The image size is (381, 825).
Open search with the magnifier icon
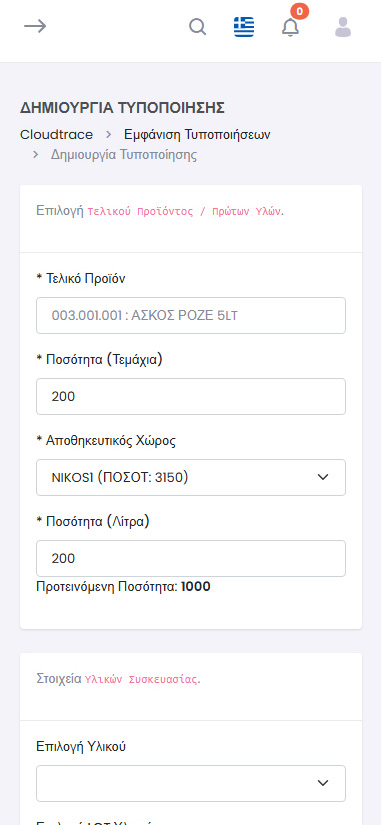pos(197,26)
